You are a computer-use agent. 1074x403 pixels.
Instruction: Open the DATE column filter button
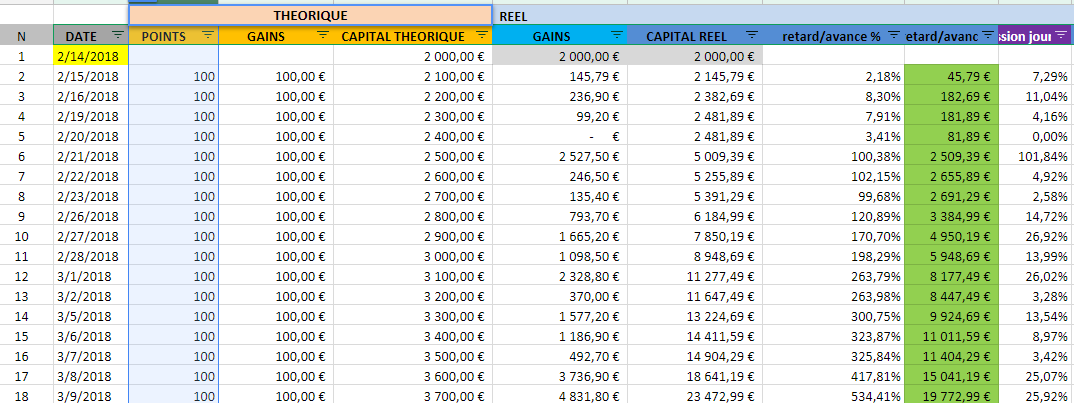pos(118,36)
